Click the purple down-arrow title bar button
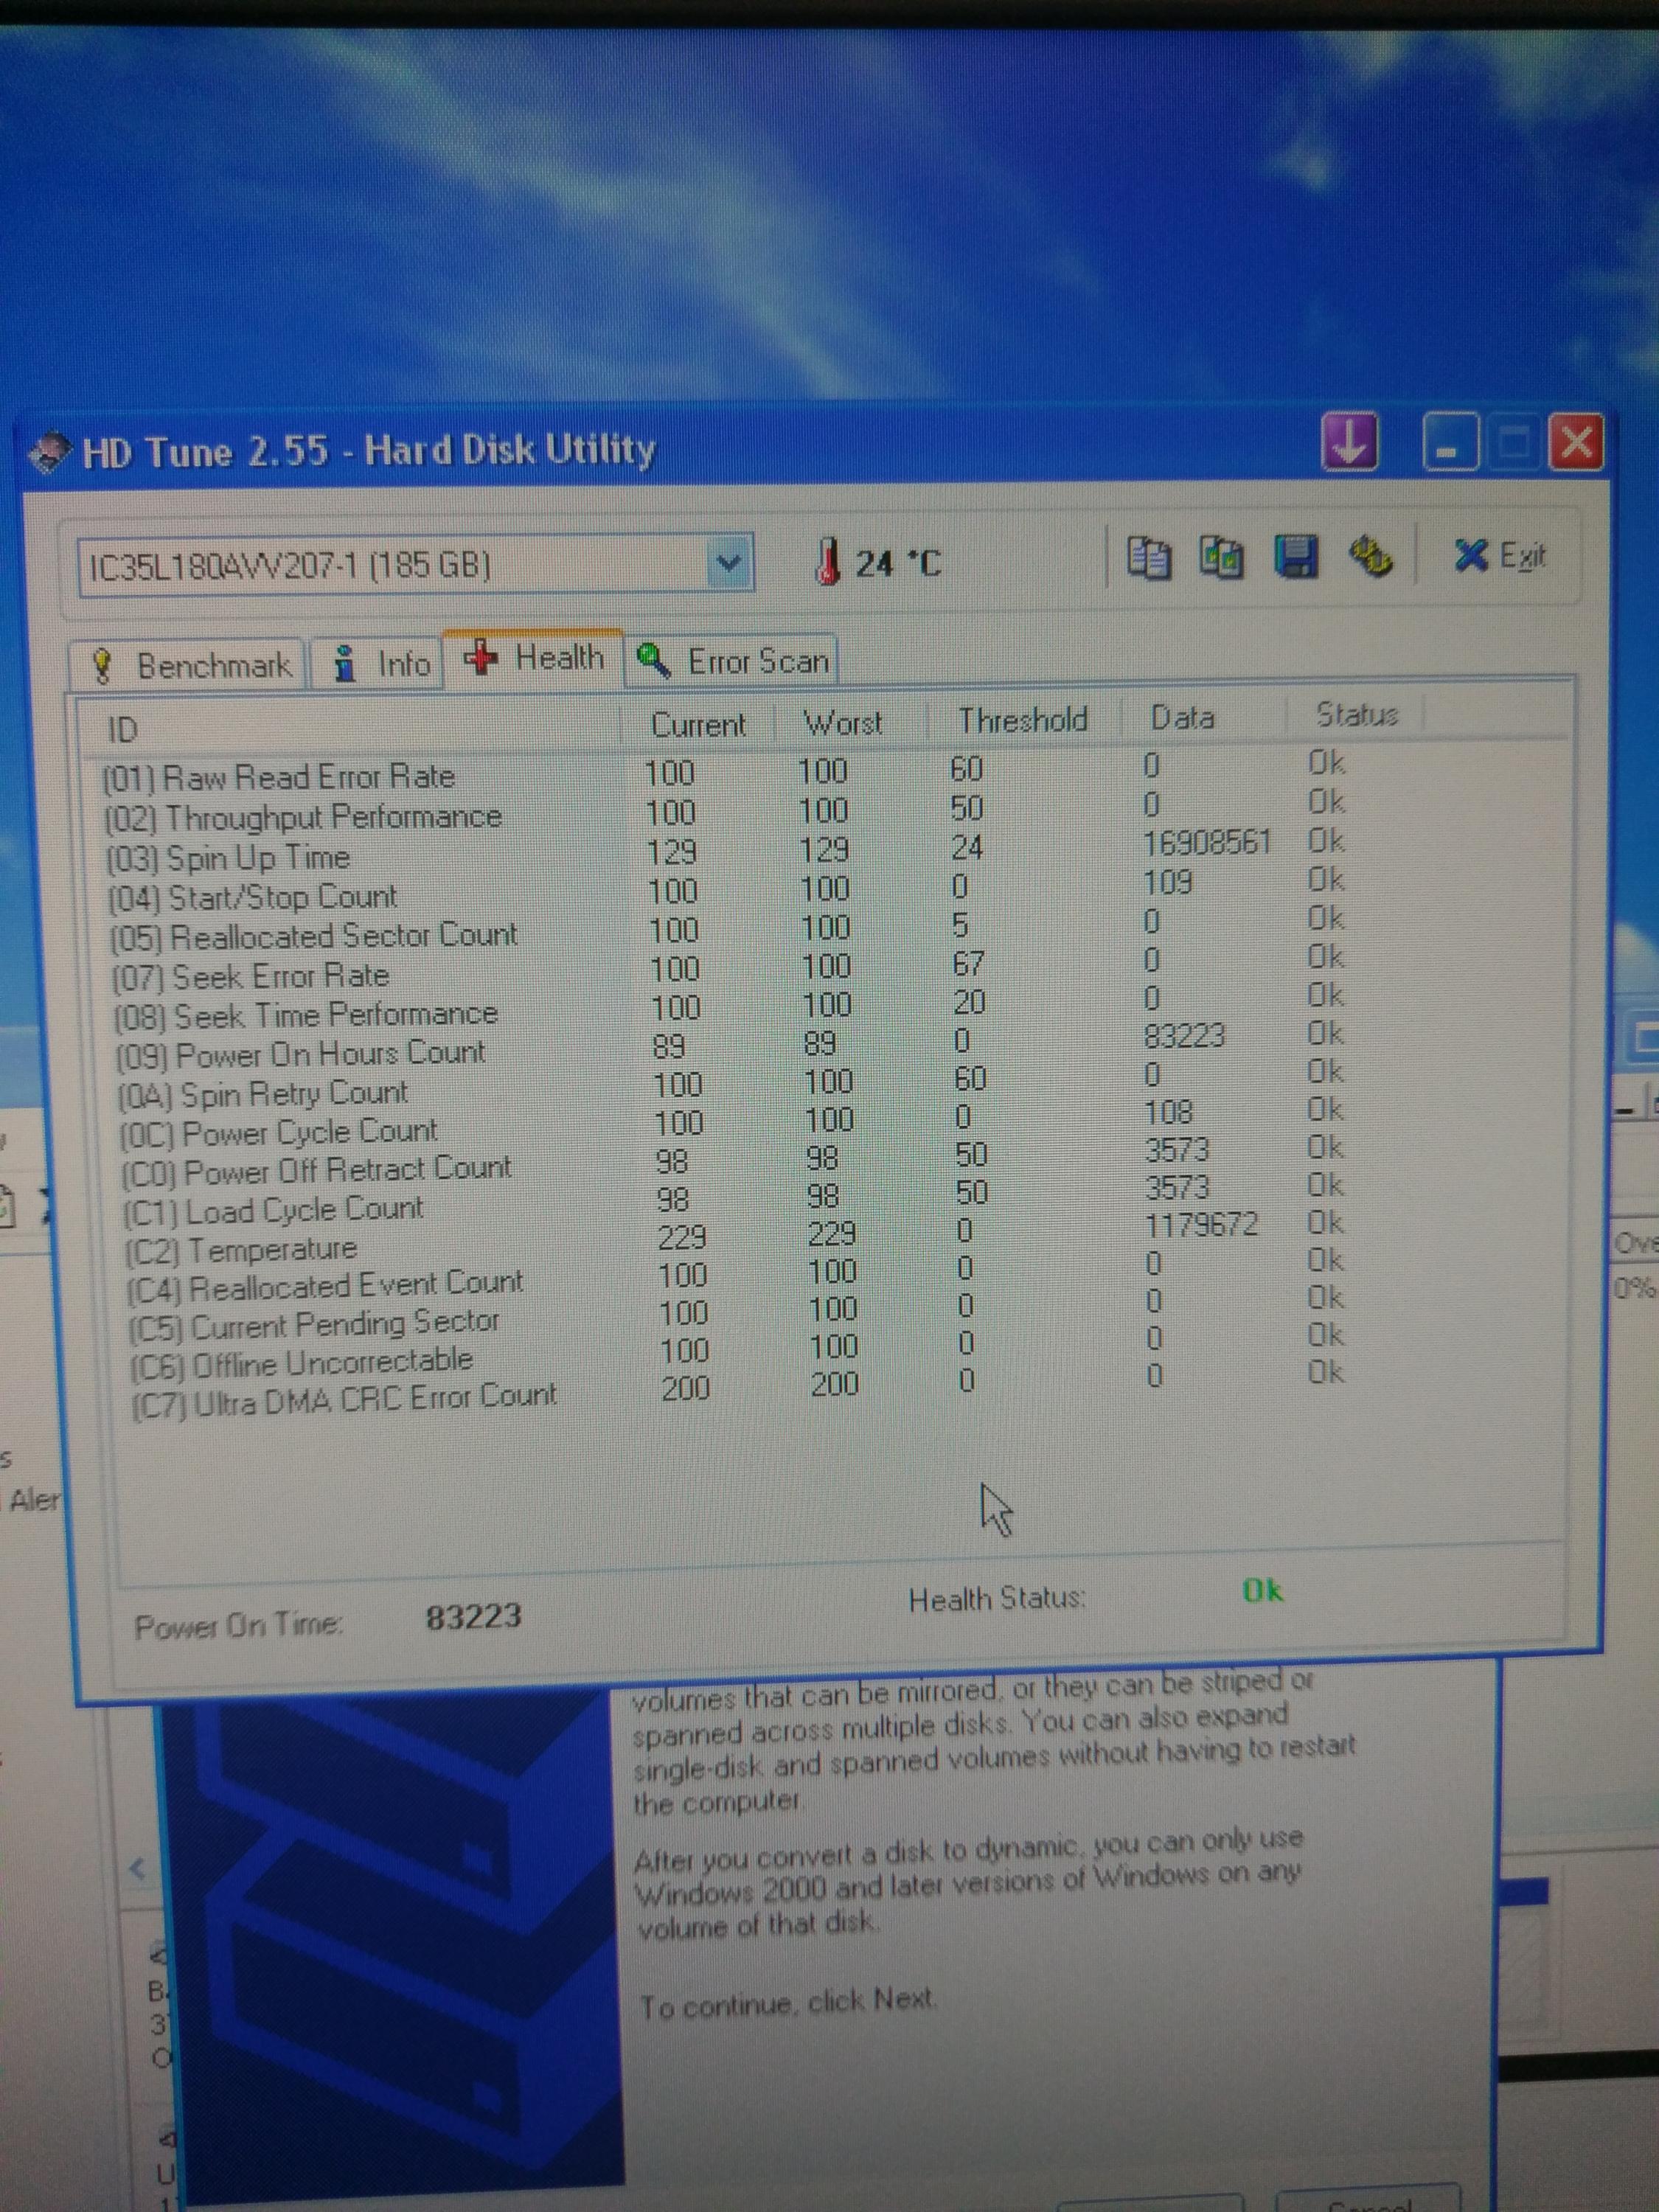The width and height of the screenshot is (1659, 2212). coord(1350,441)
